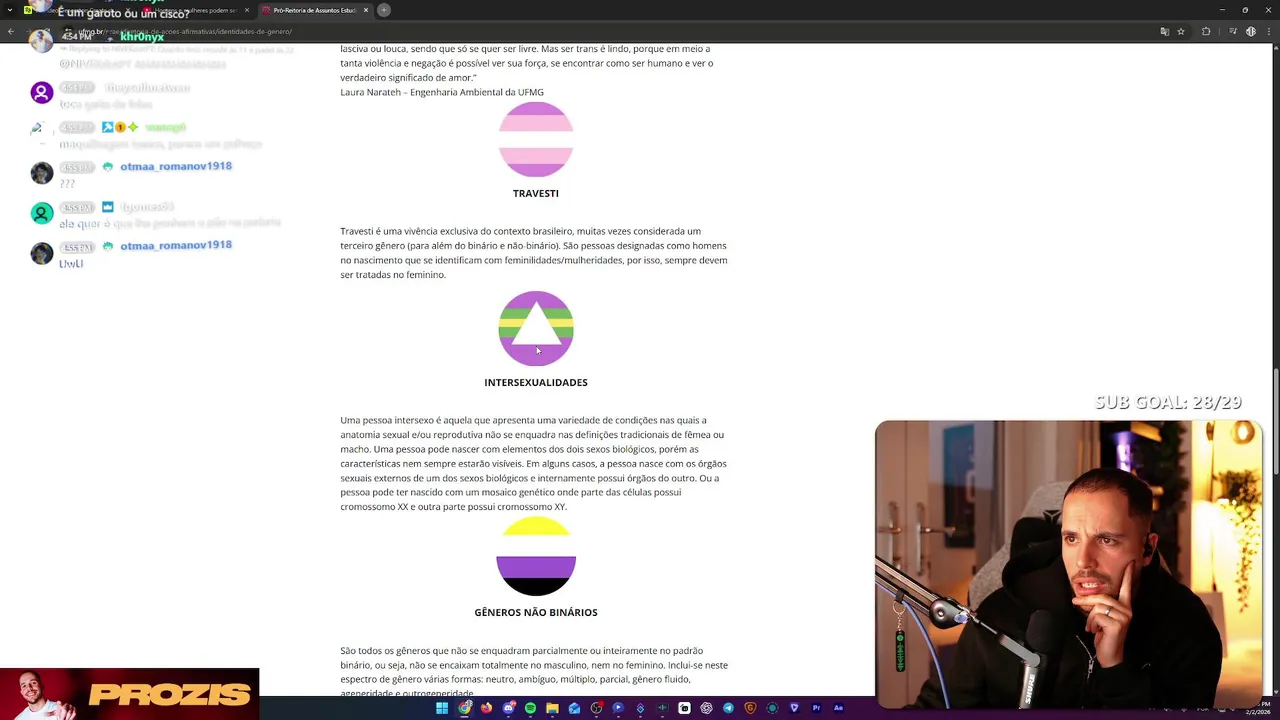Image resolution: width=1280 pixels, height=720 pixels.
Task: Click the paragraph beginning 'Uma pessoa intersexo'
Action: 534,463
